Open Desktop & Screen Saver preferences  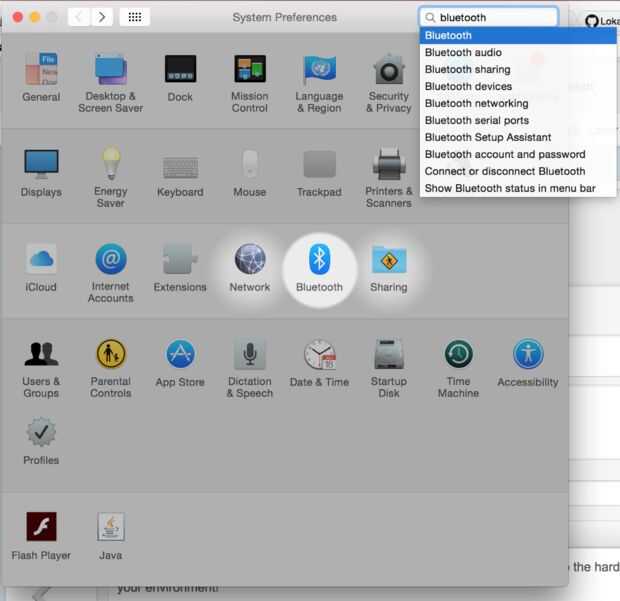(x=111, y=83)
